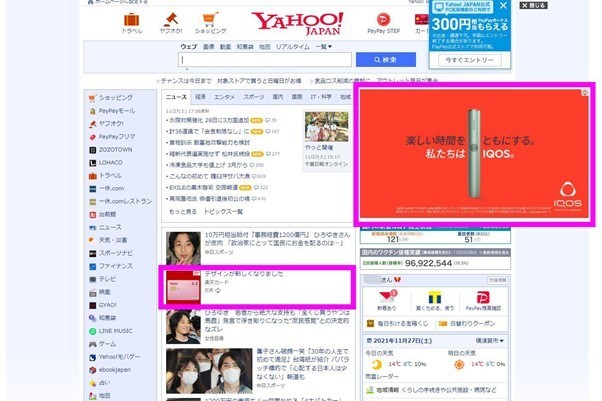The height and width of the screenshot is (401, 602).
Task: Close the 300円 PayPay bonus popup
Action: click(503, 5)
